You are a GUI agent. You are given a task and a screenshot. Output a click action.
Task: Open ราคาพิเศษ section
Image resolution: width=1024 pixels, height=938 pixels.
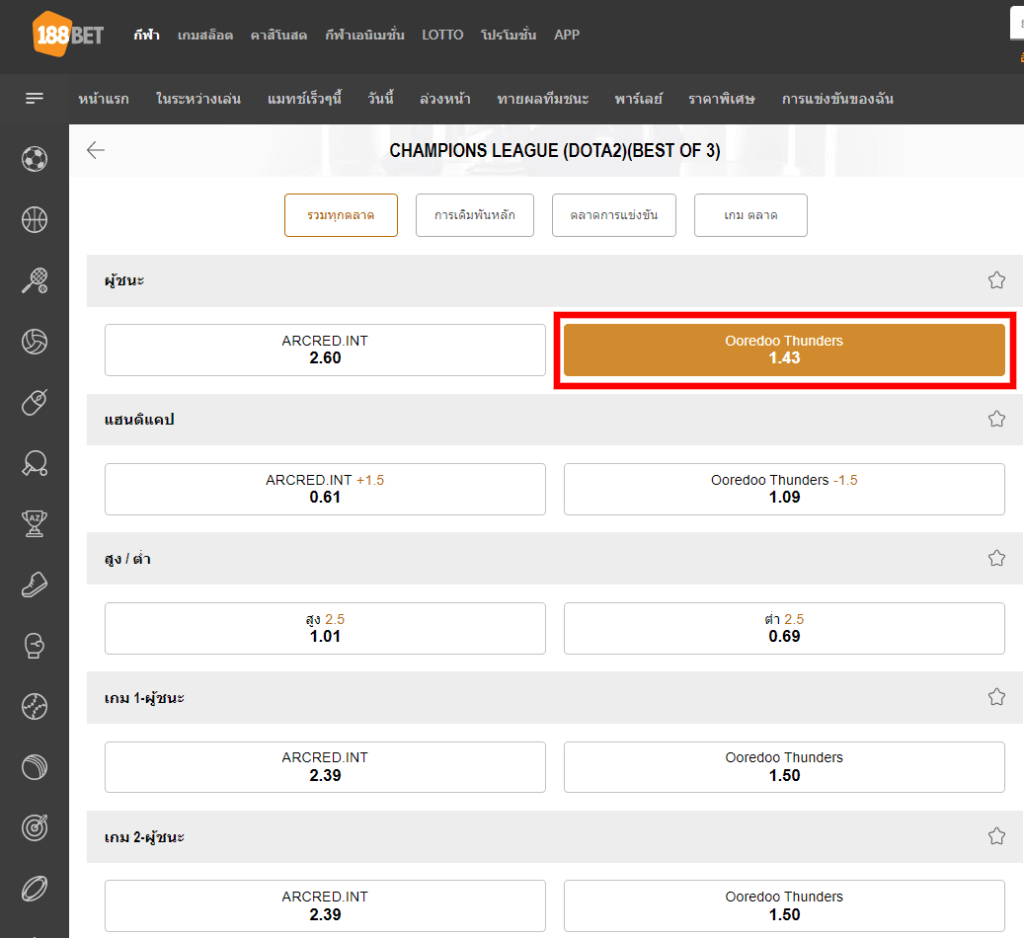pos(722,99)
